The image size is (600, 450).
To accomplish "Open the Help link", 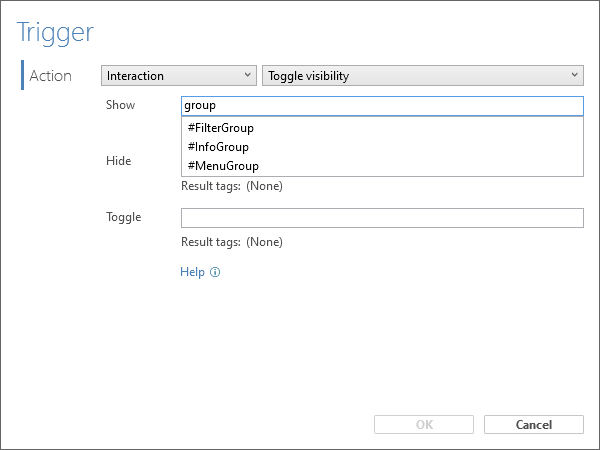I will (192, 272).
